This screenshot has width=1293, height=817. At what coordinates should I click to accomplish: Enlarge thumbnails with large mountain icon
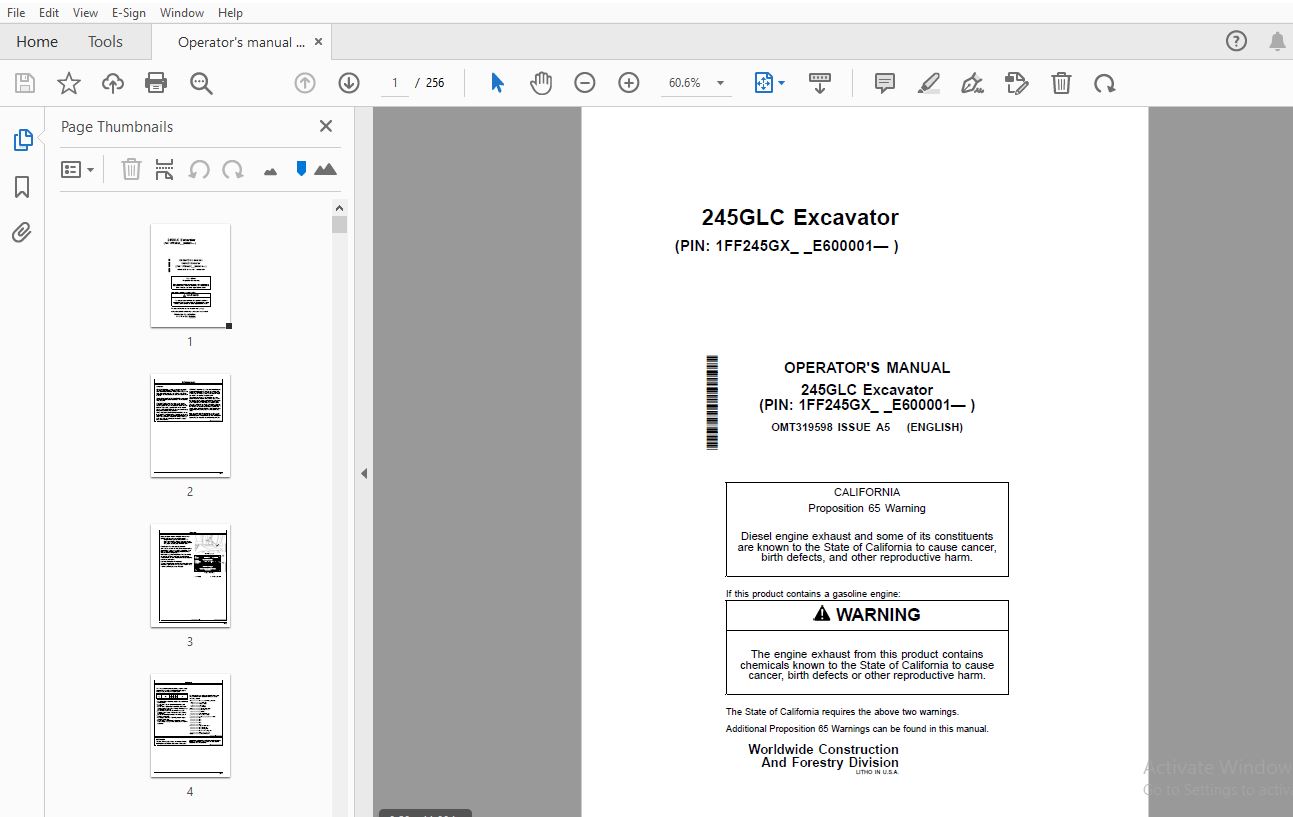tap(325, 169)
